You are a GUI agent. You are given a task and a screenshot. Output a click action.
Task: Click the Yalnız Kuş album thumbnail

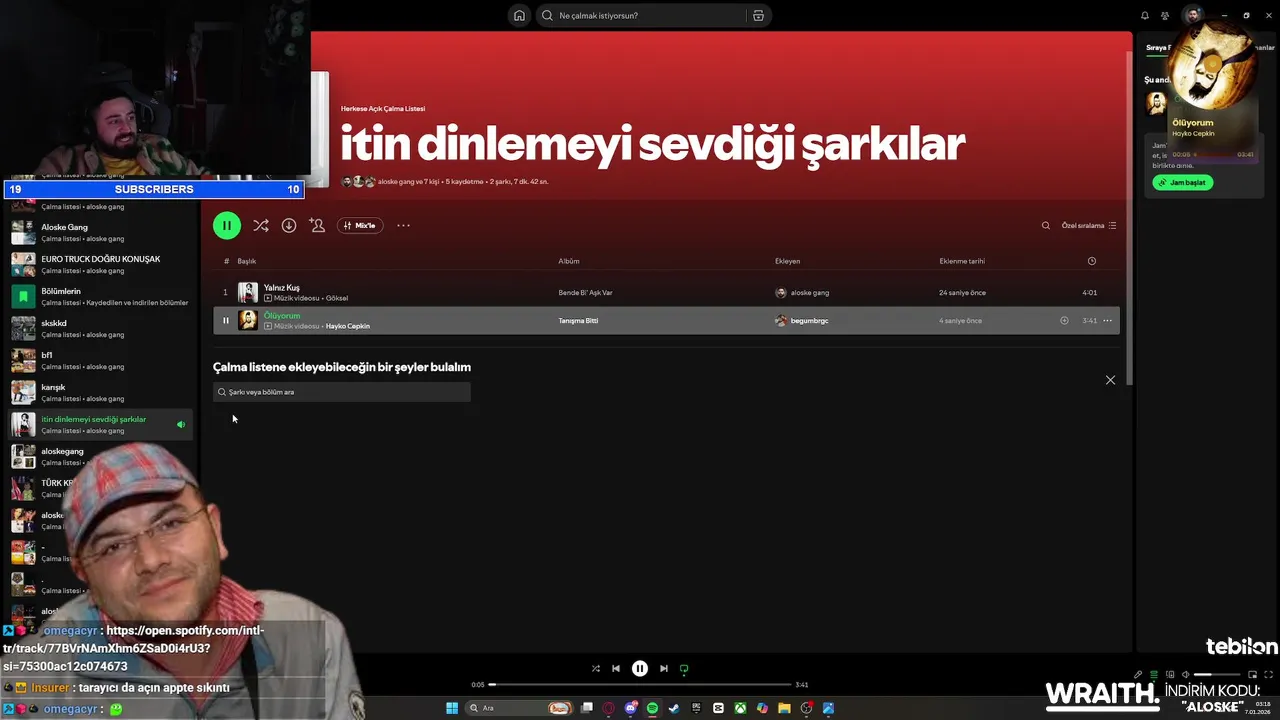coord(248,293)
